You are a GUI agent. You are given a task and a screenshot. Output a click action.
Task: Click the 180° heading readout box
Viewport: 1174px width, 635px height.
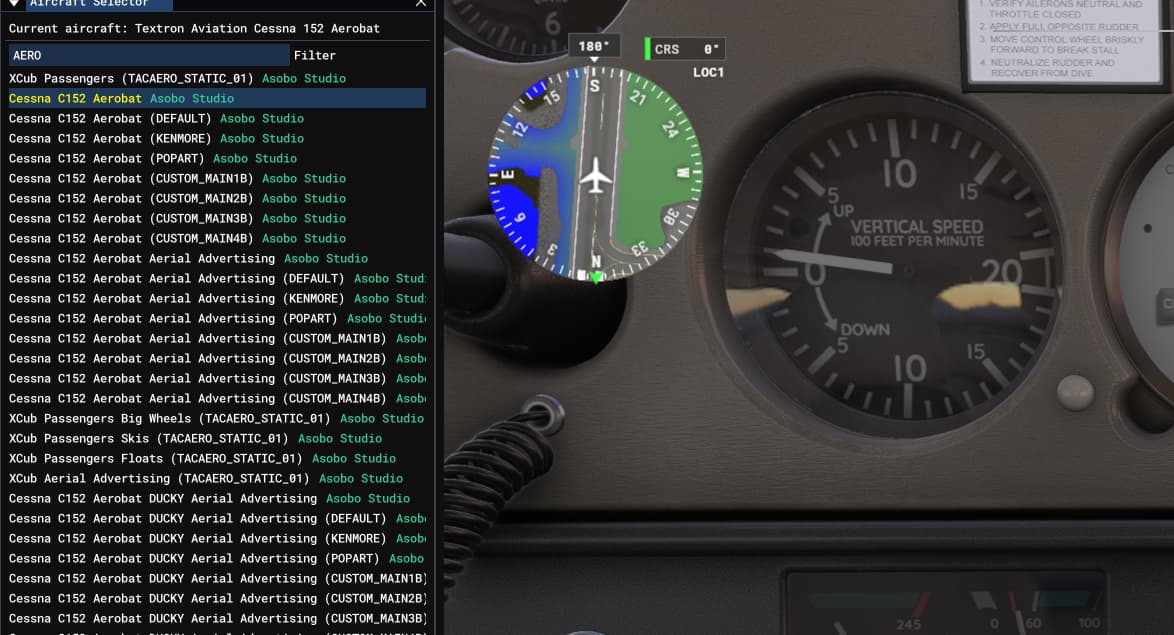pyautogui.click(x=594, y=46)
